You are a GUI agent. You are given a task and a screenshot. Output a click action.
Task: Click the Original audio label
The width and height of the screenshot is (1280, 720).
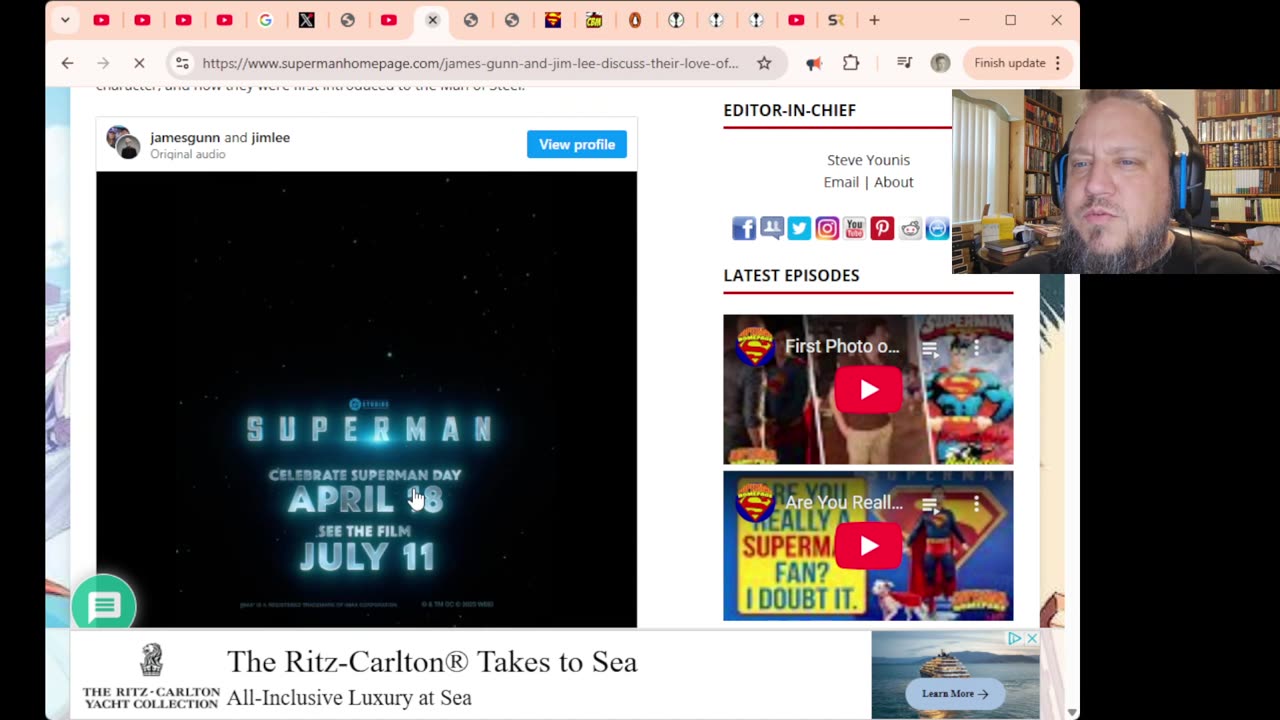point(188,154)
